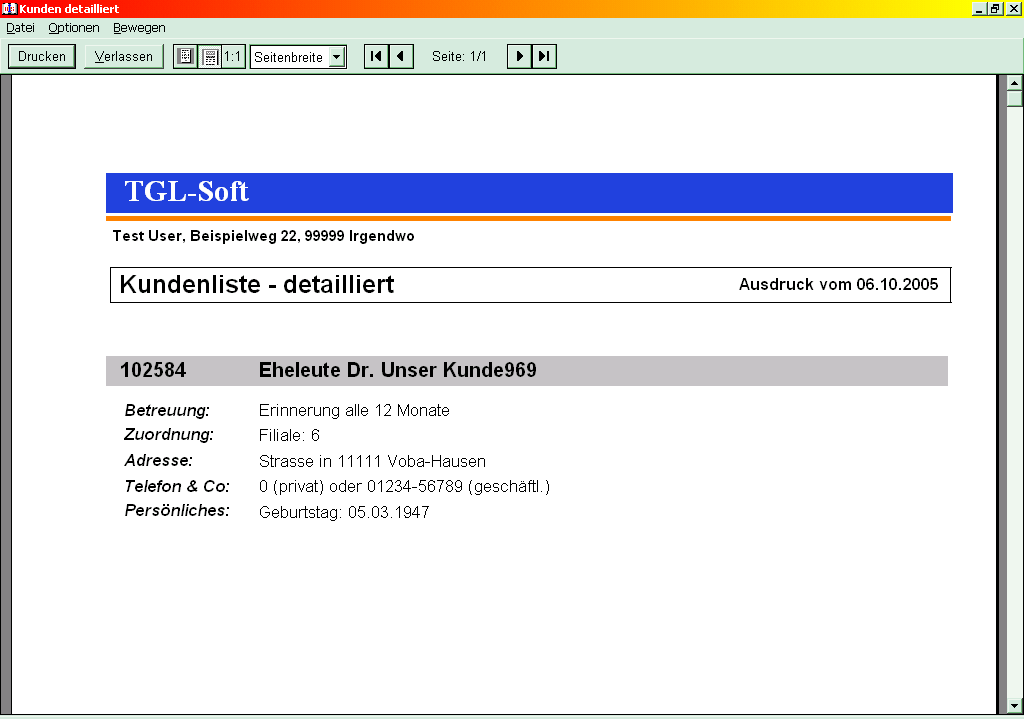The height and width of the screenshot is (719, 1024).
Task: Click the Zuordnung: label
Action: point(169,434)
